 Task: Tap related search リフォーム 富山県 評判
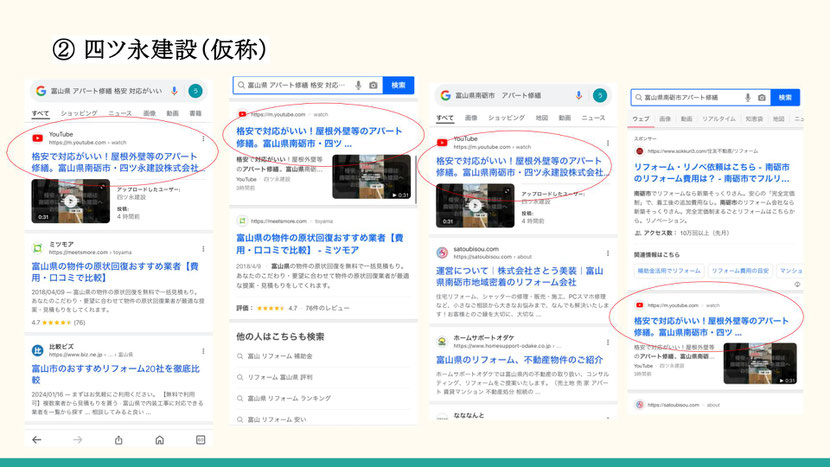280,378
